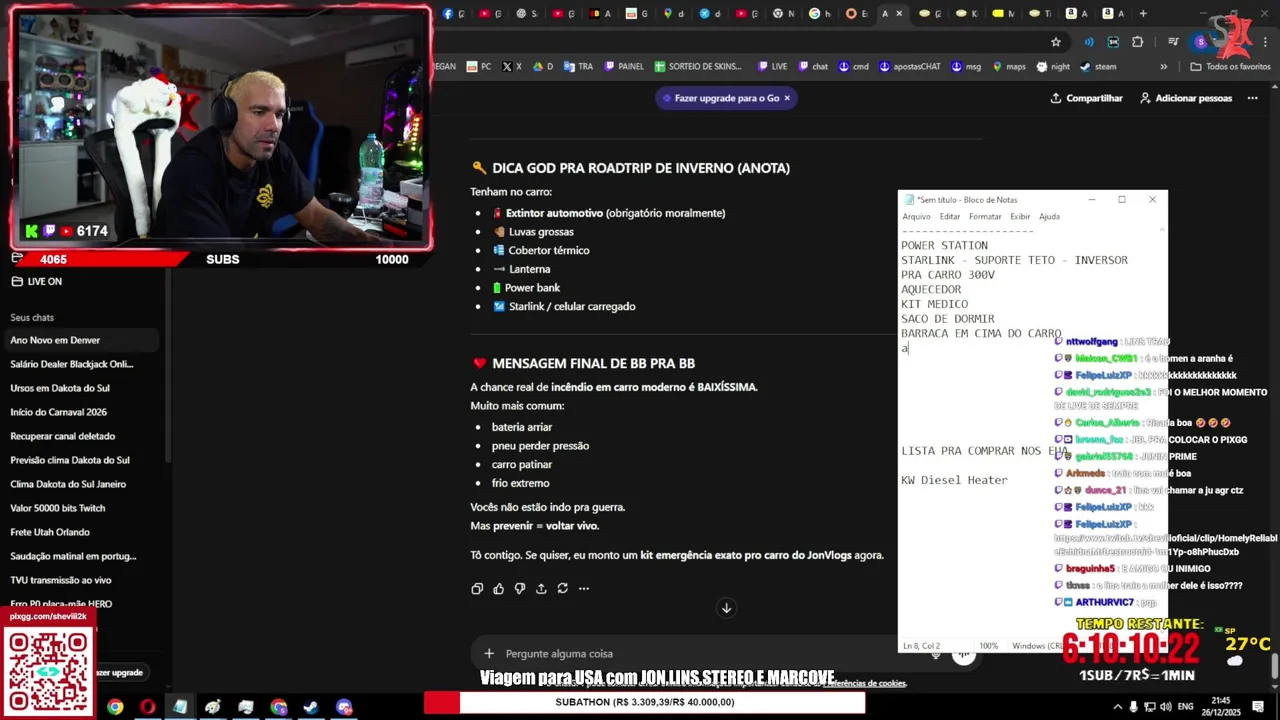
Task: Click the Compartilhar button
Action: coord(1086,98)
